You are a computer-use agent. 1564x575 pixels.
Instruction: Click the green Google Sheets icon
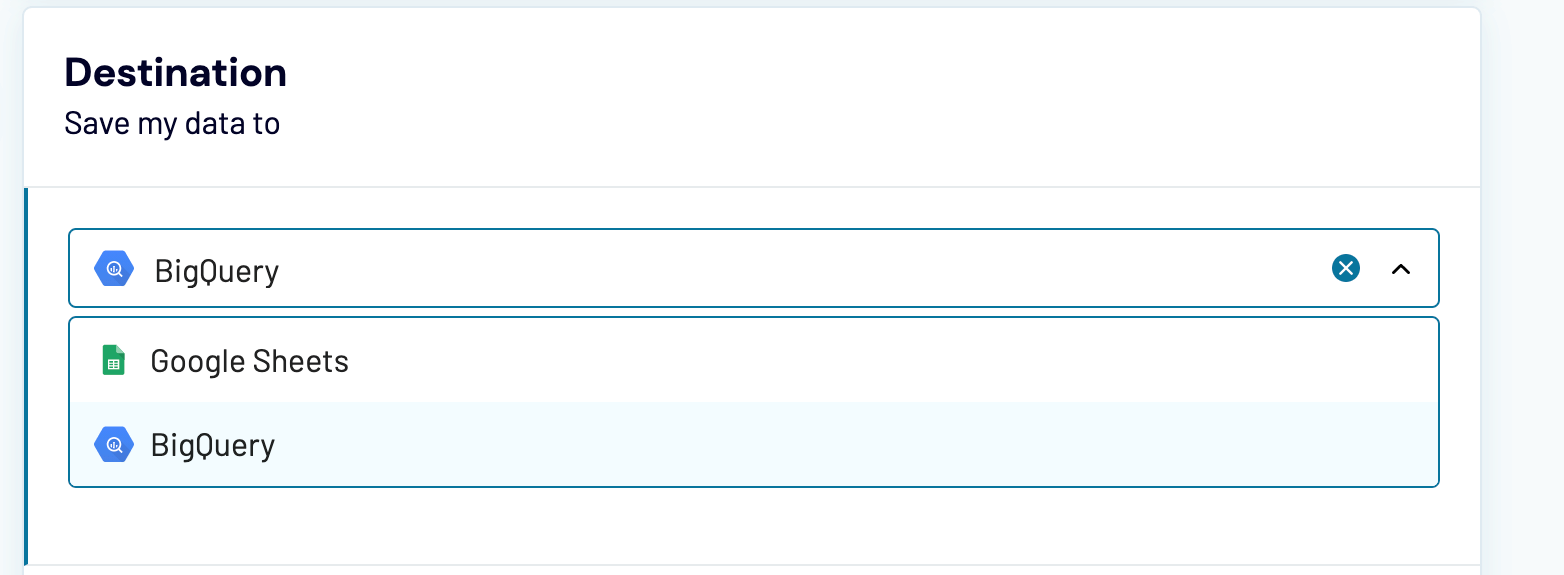click(x=114, y=360)
